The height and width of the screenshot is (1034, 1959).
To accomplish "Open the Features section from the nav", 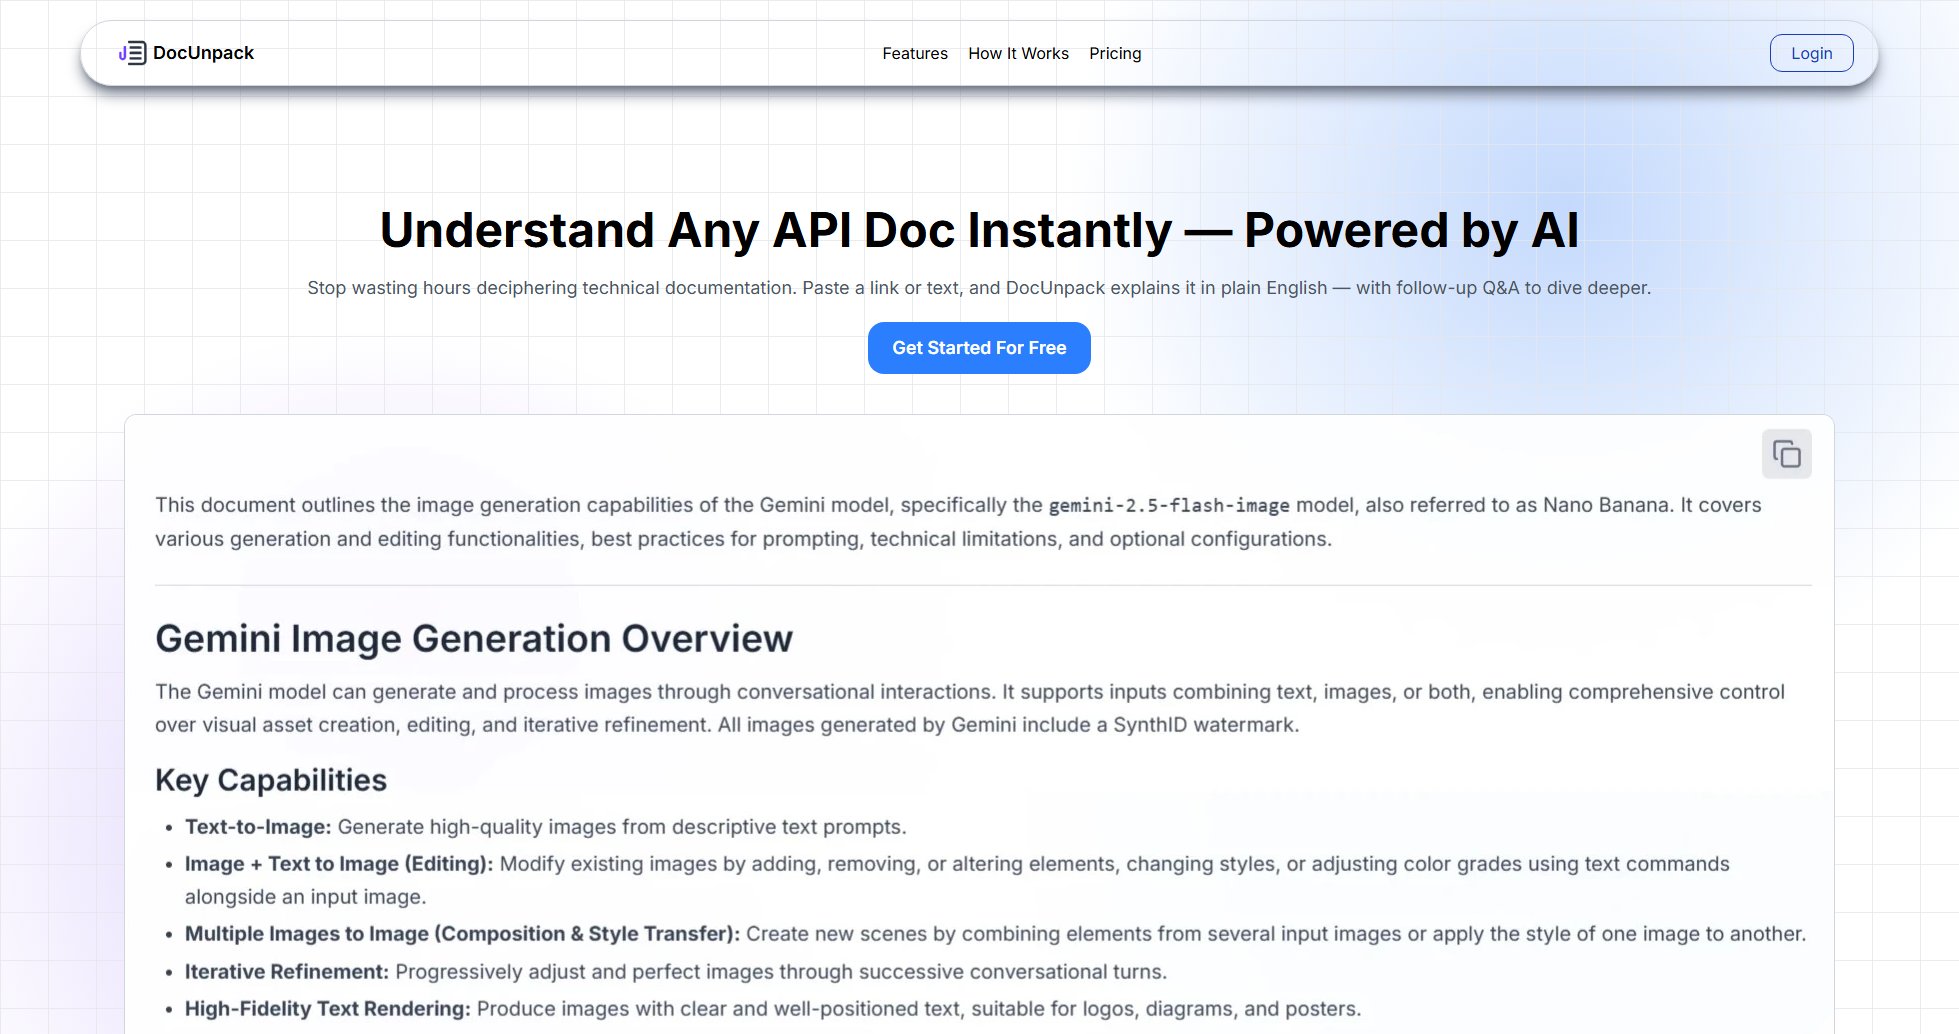I will [914, 53].
